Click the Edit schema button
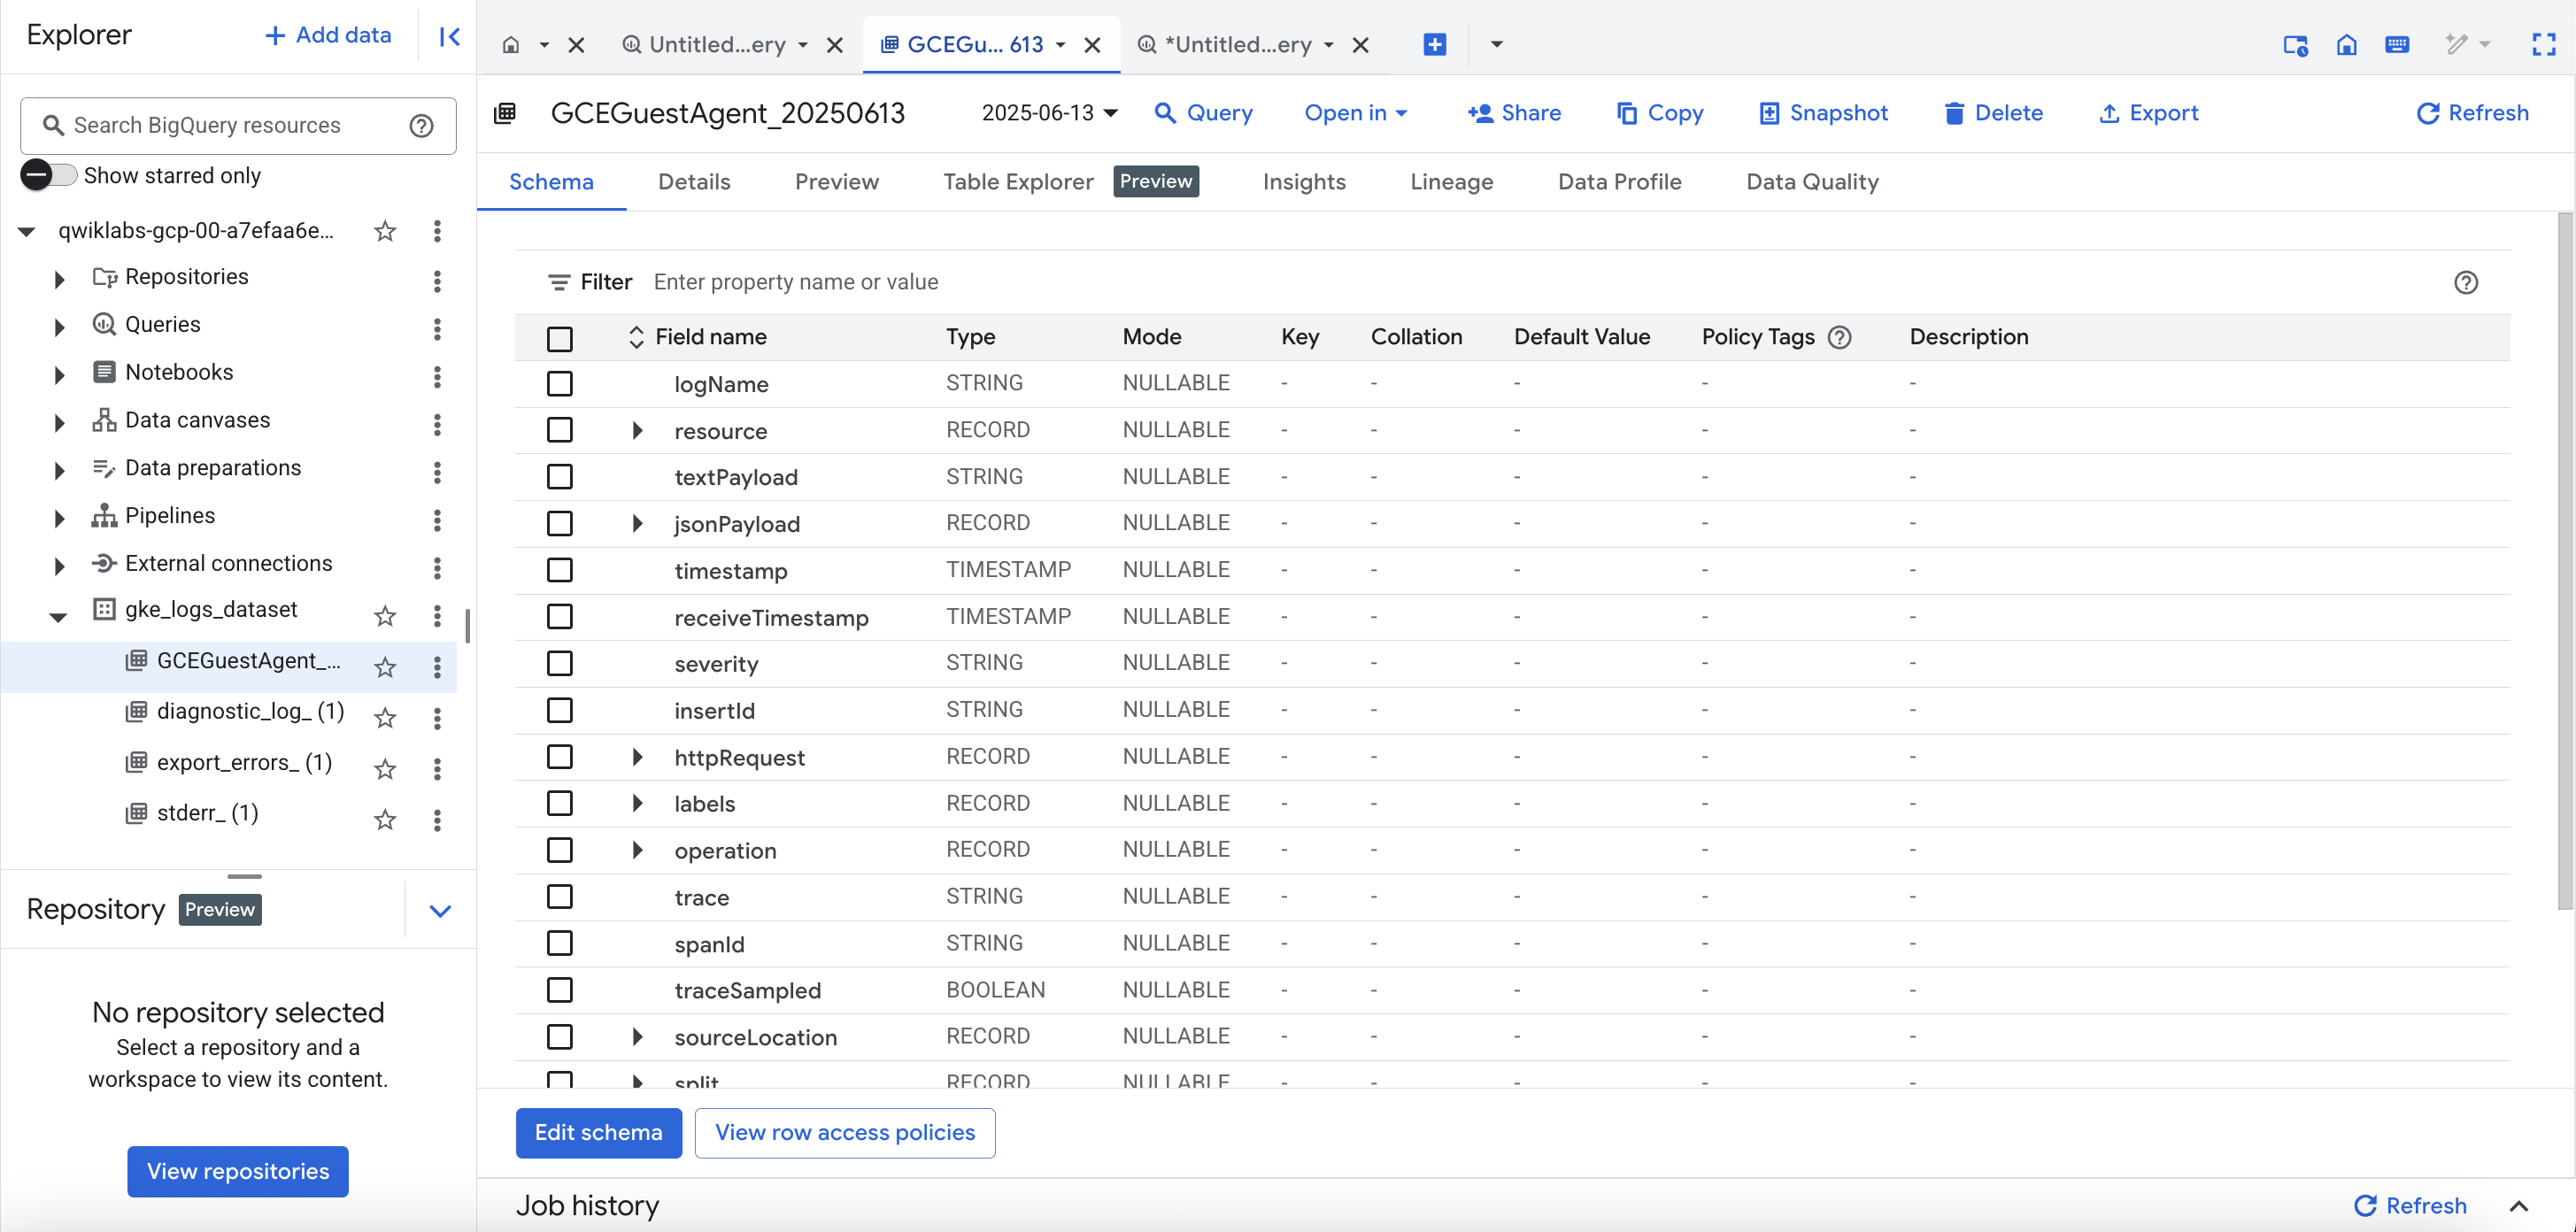The width and height of the screenshot is (2576, 1232). (598, 1133)
